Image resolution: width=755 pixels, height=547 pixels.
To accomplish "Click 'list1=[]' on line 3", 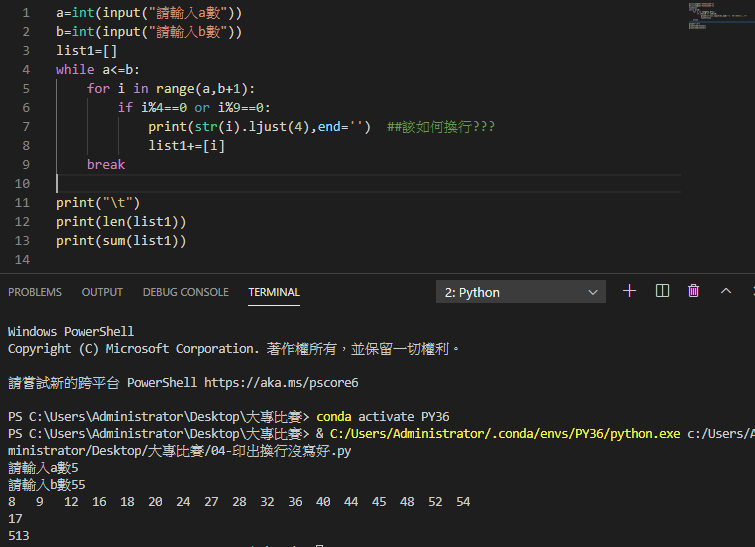I will [x=87, y=51].
